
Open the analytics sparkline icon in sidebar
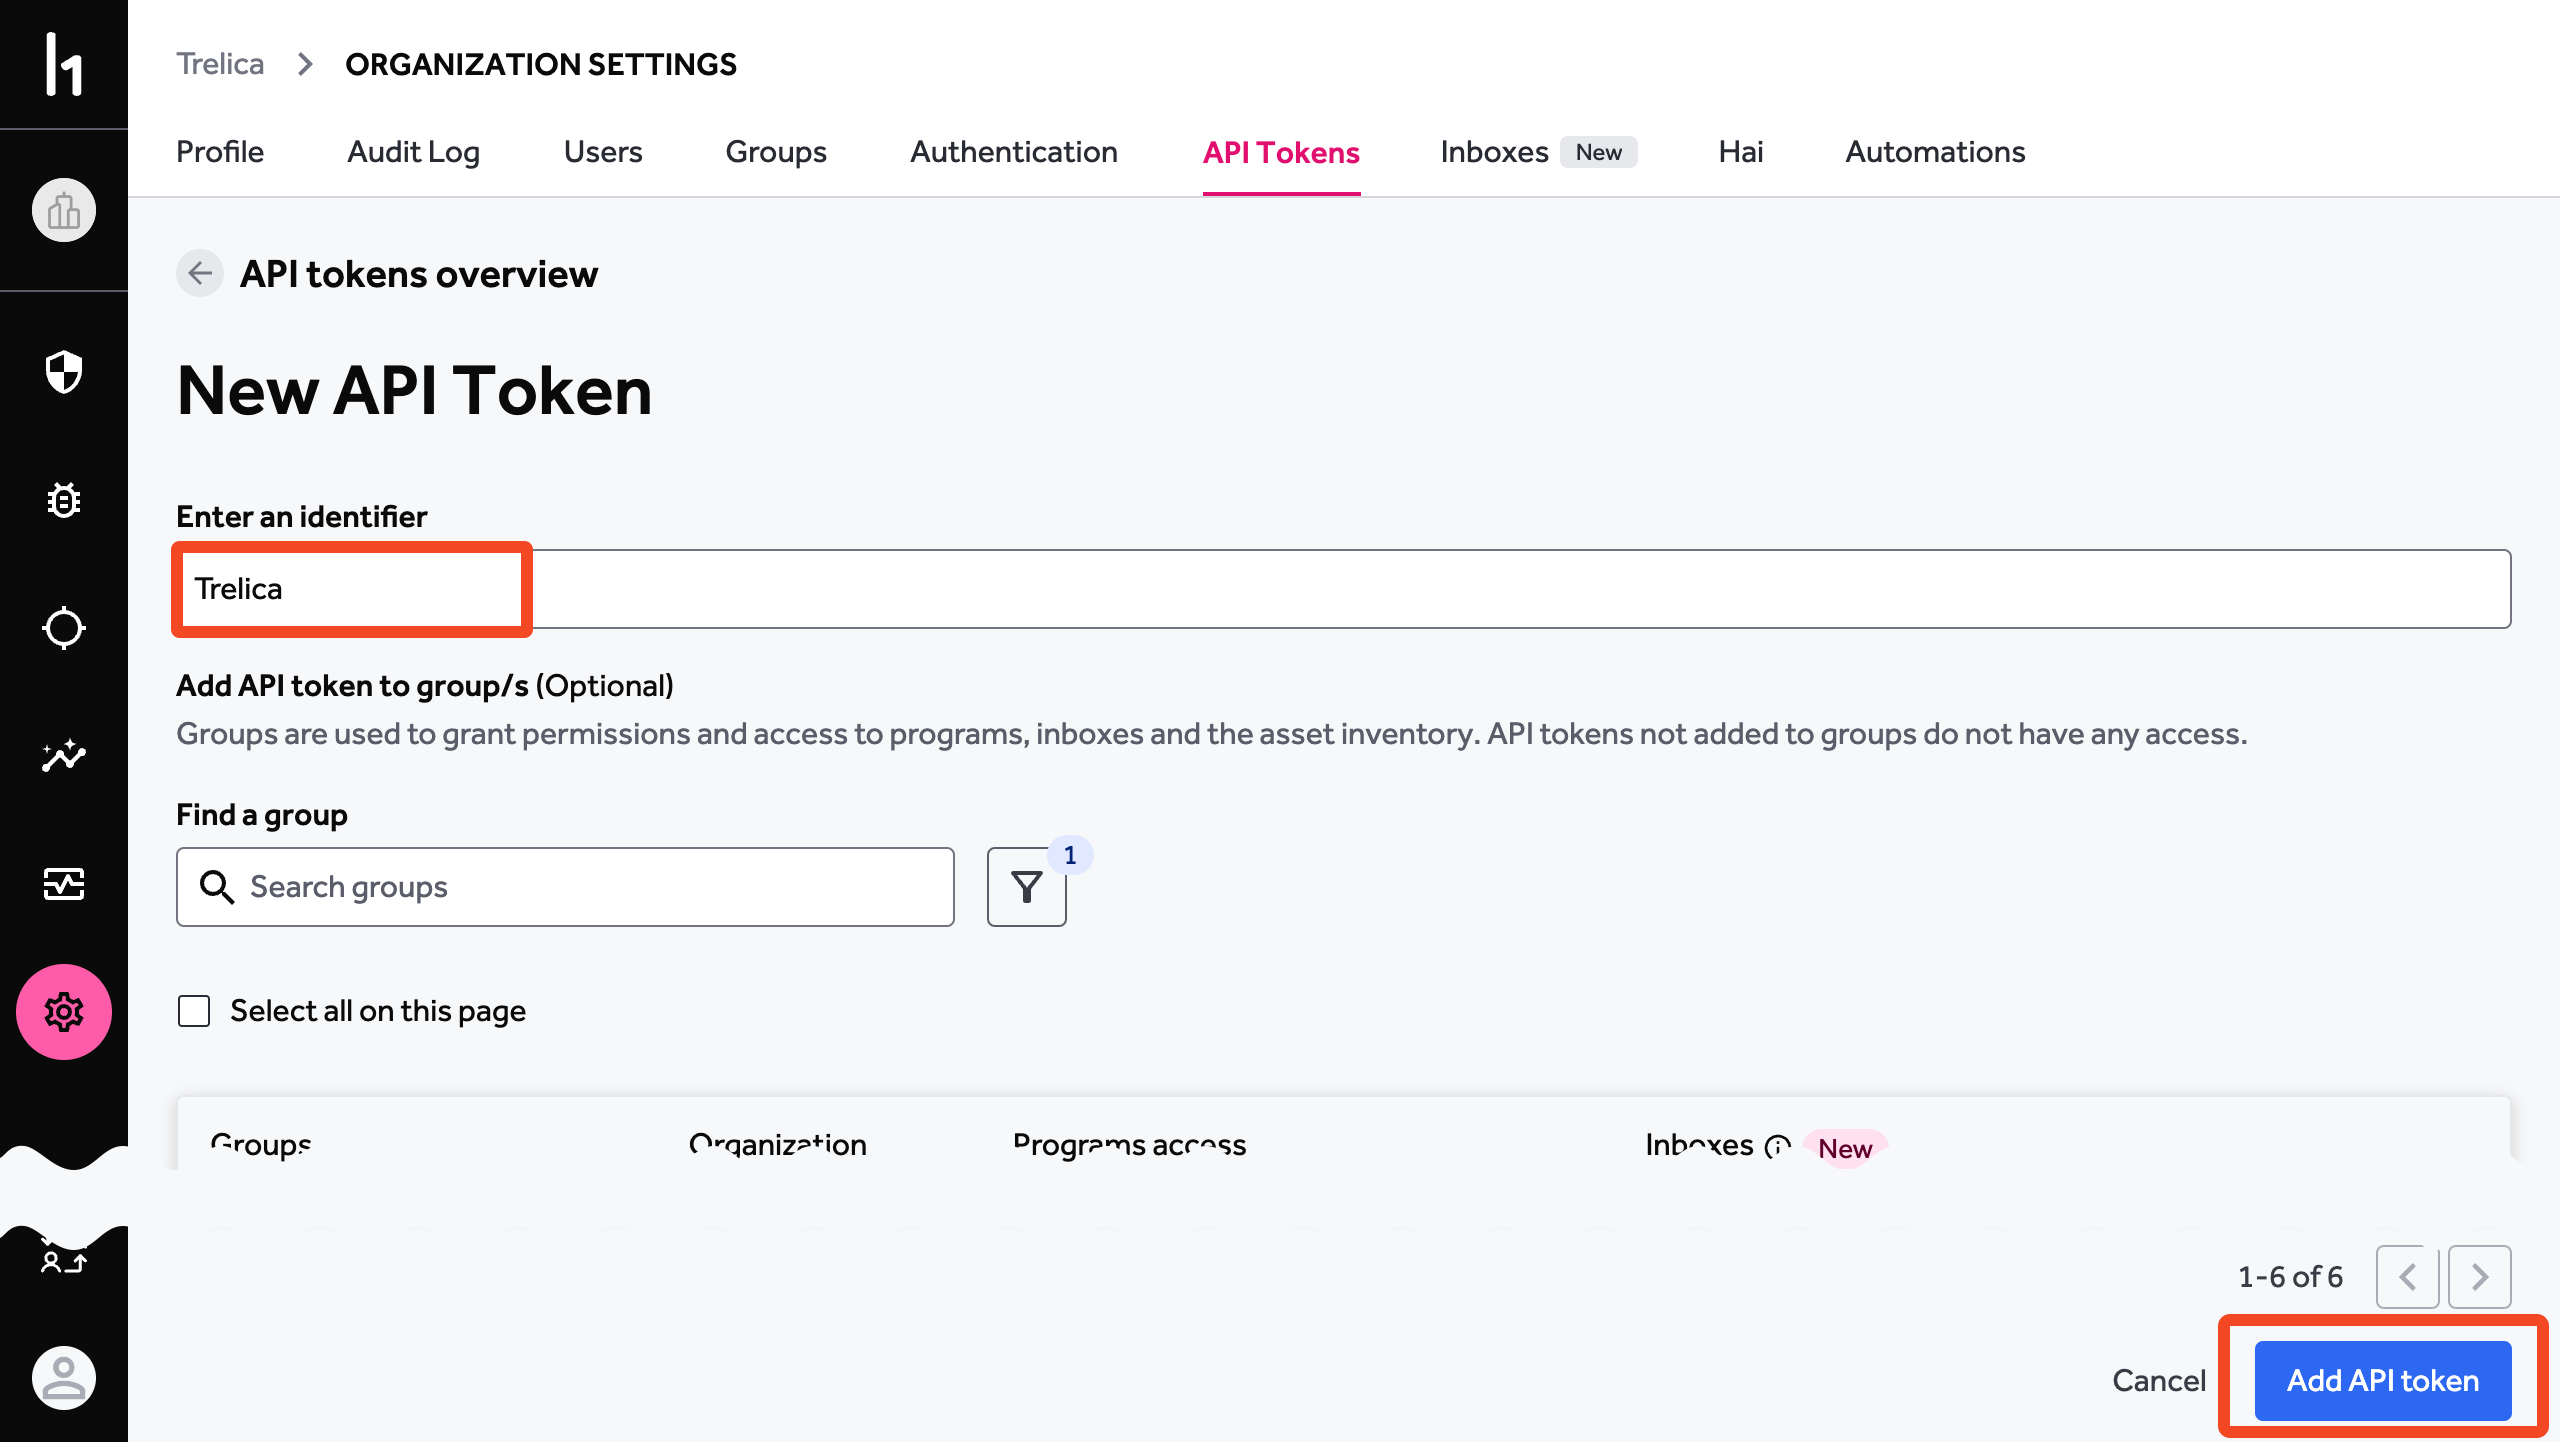64,756
